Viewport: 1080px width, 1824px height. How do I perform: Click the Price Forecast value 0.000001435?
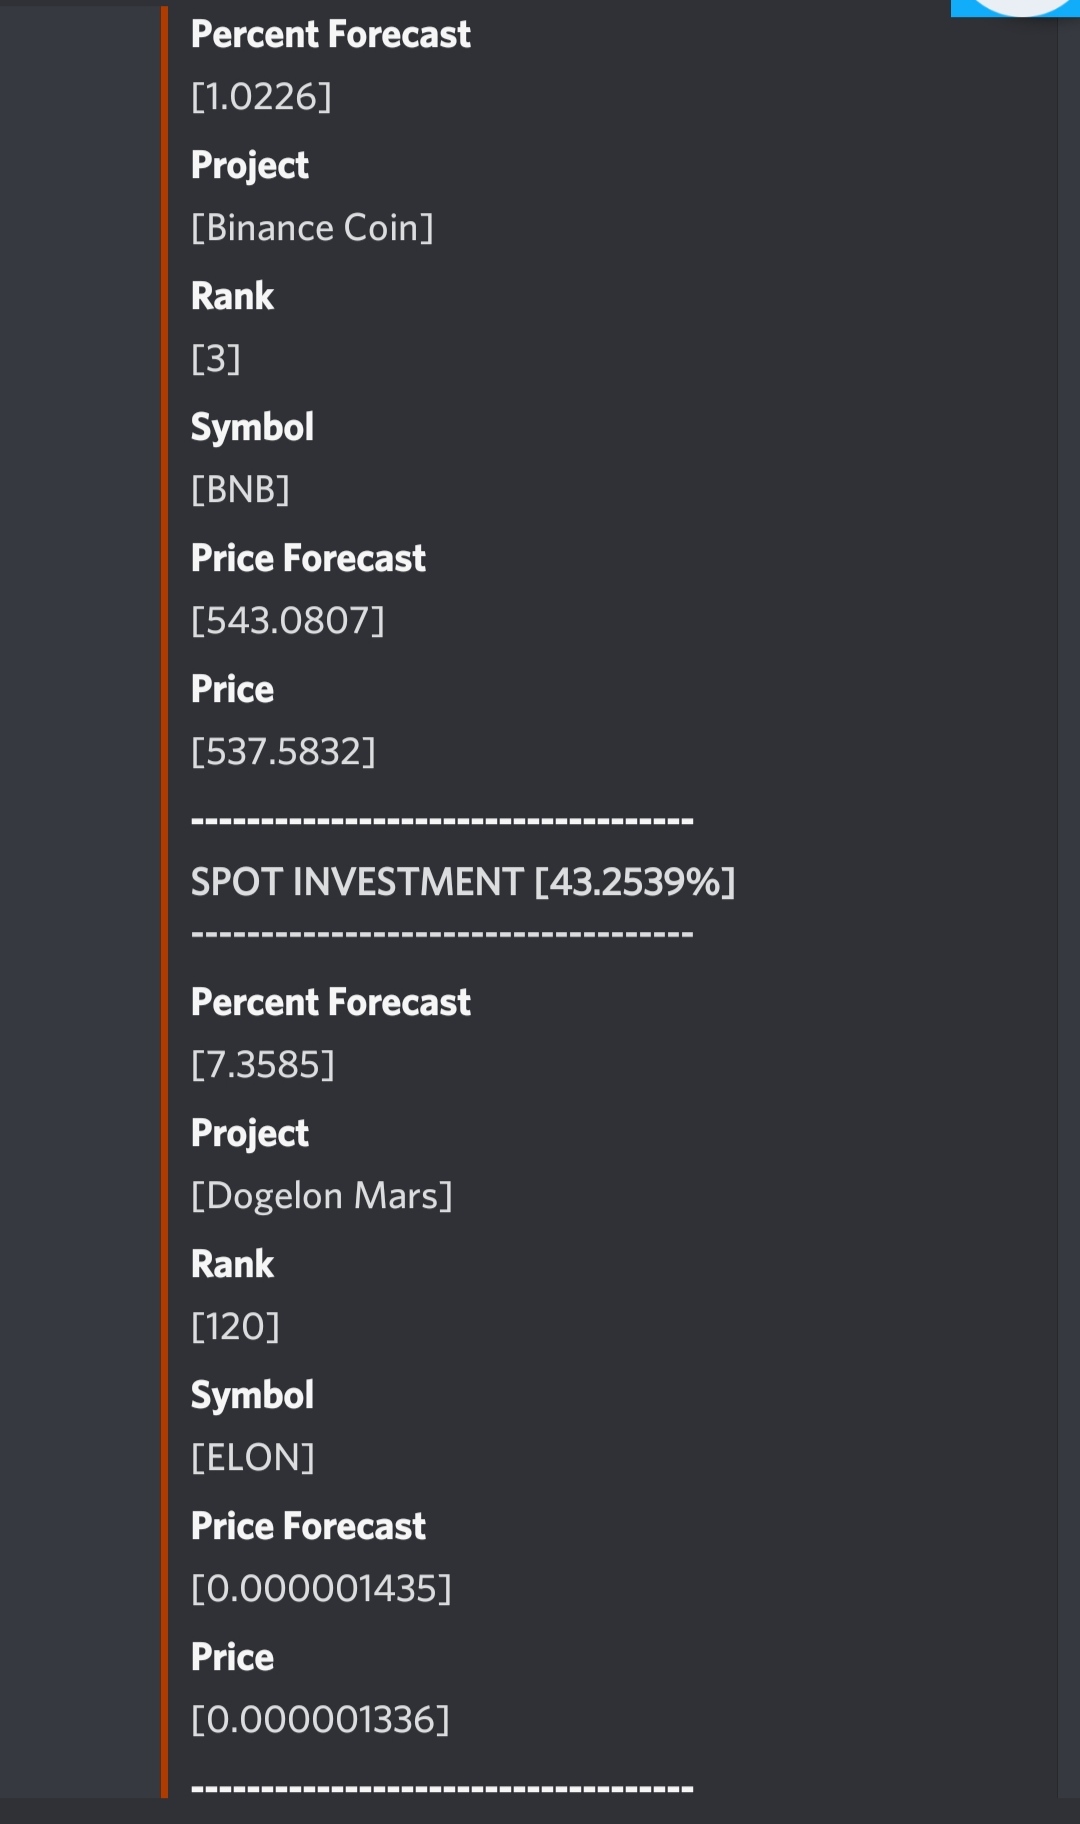tap(321, 1589)
